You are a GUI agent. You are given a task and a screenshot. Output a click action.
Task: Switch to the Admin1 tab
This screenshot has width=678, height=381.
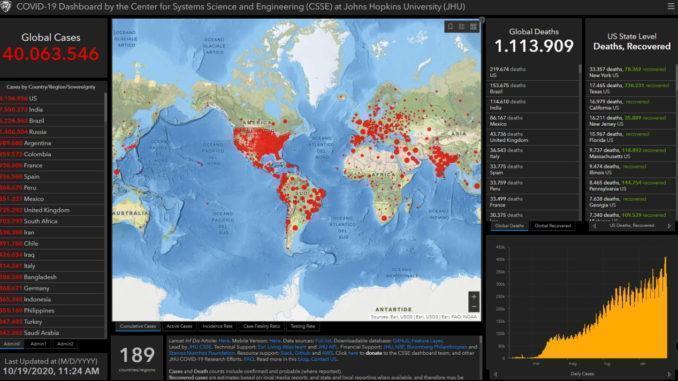[x=38, y=344]
